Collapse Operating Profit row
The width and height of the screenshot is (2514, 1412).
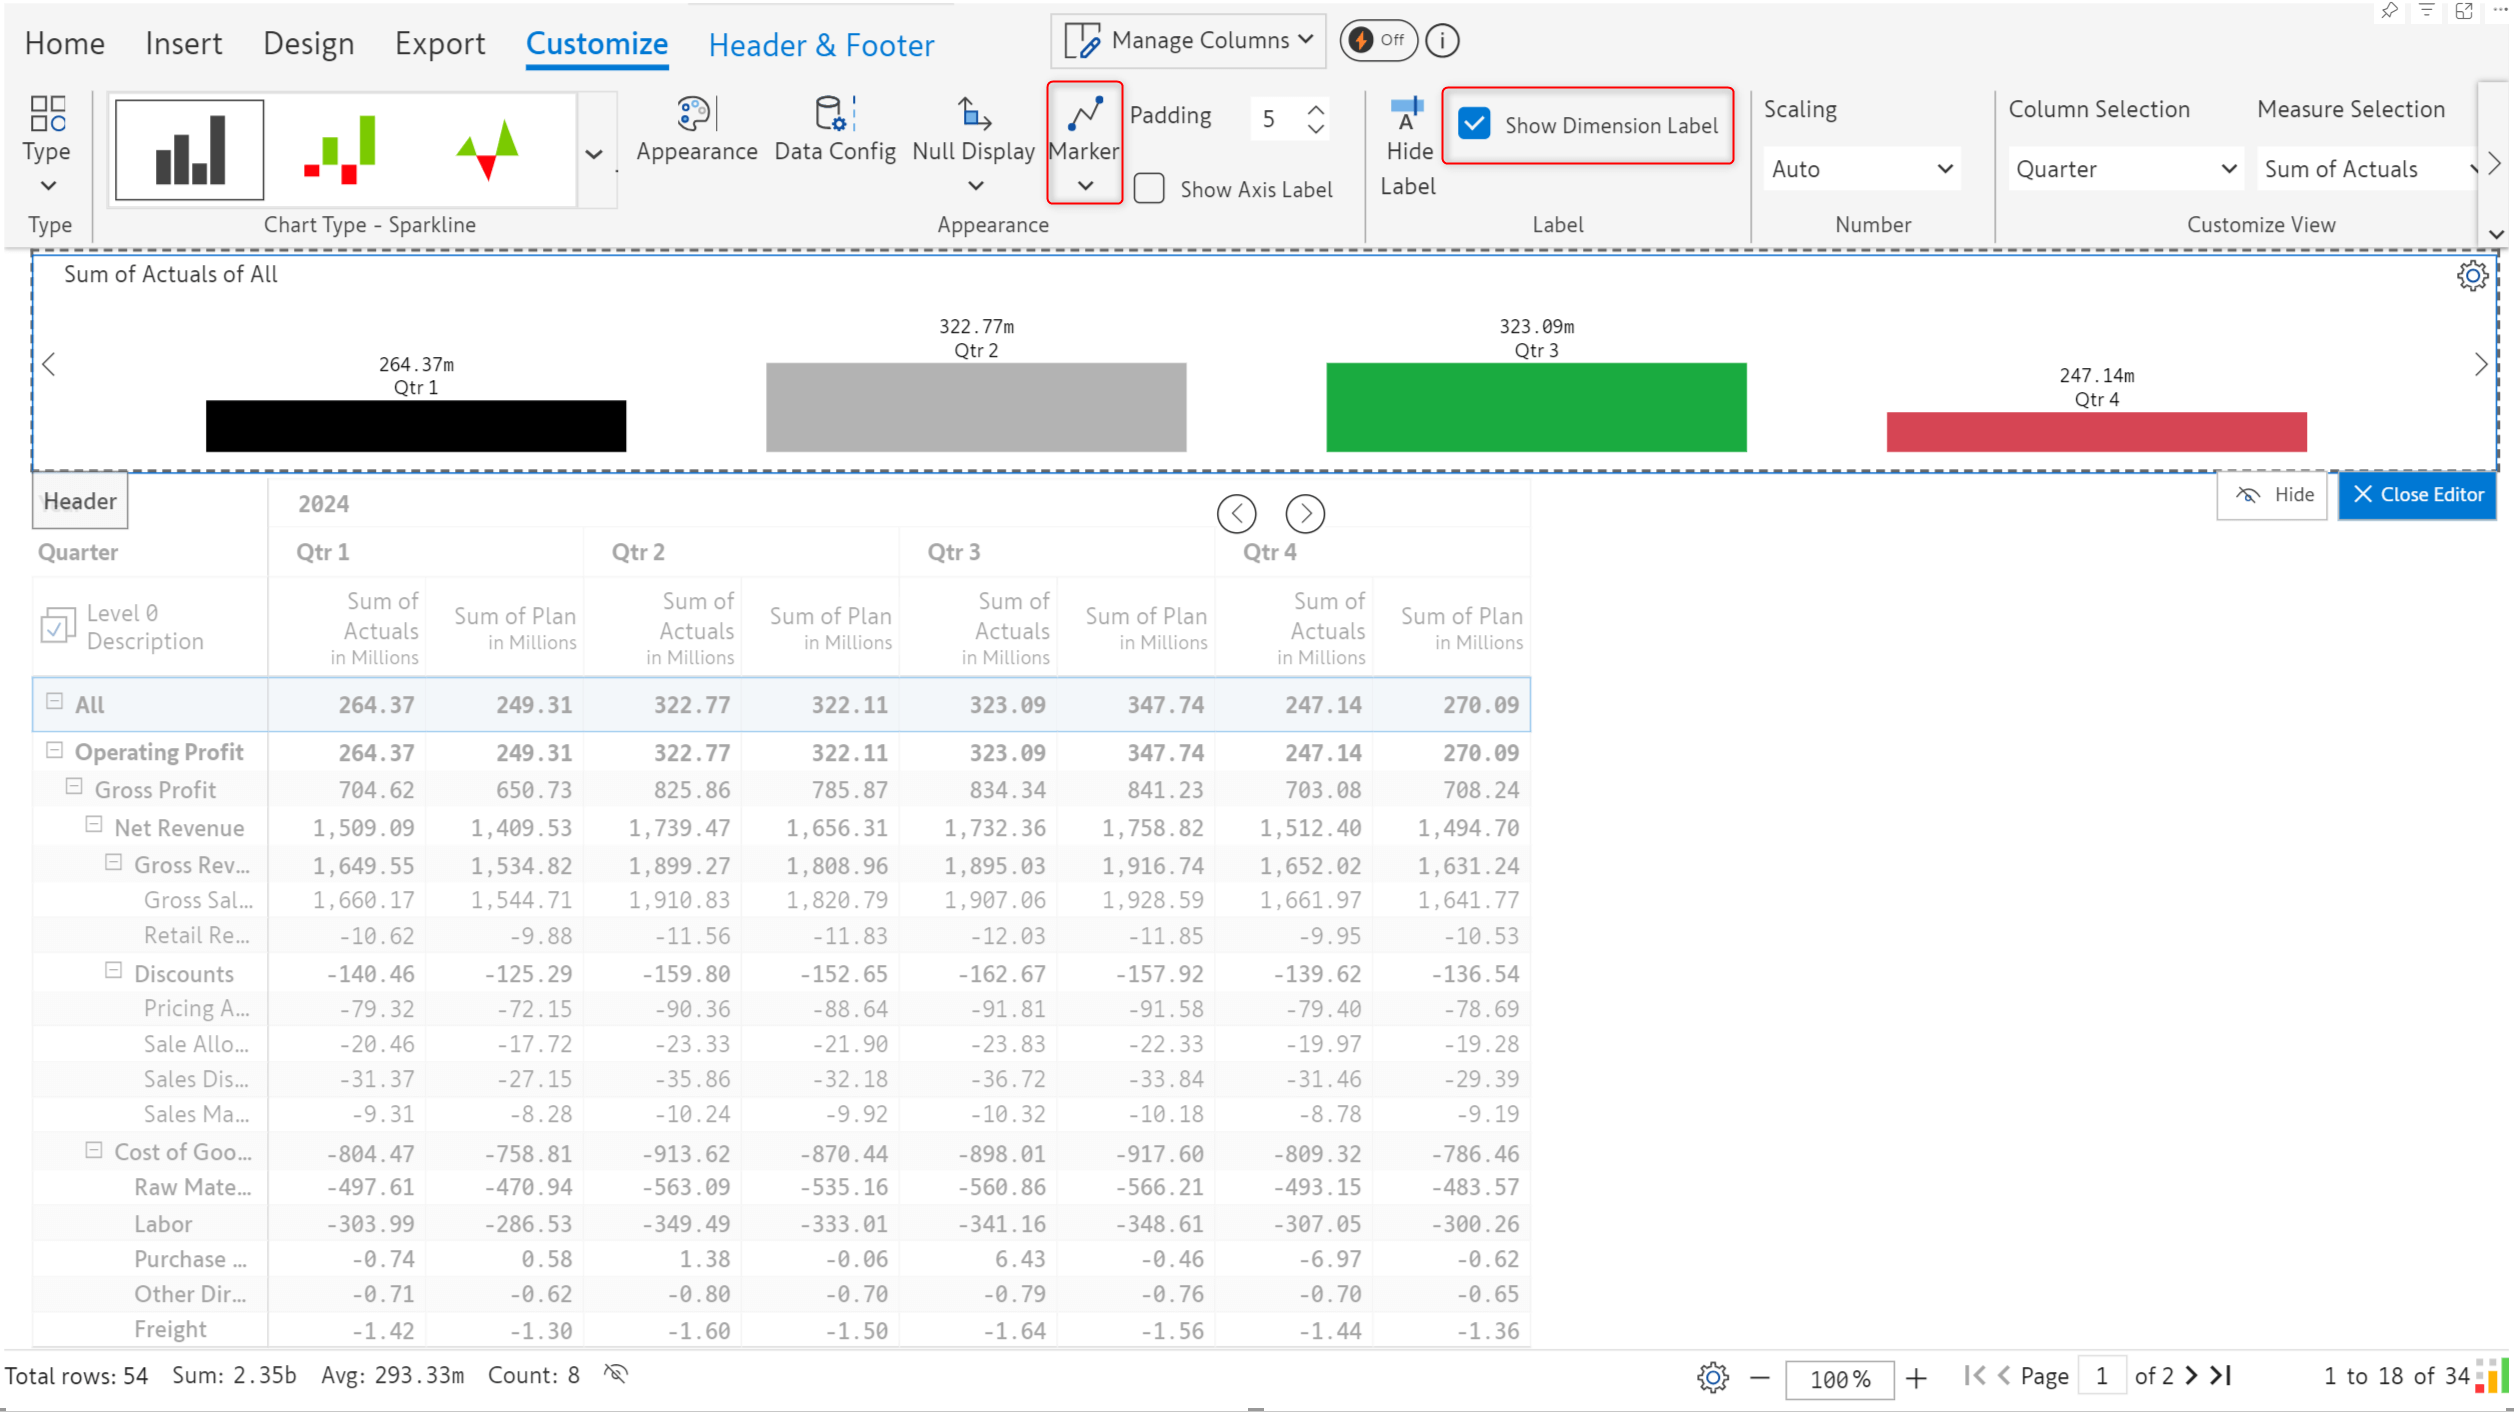coord(55,749)
